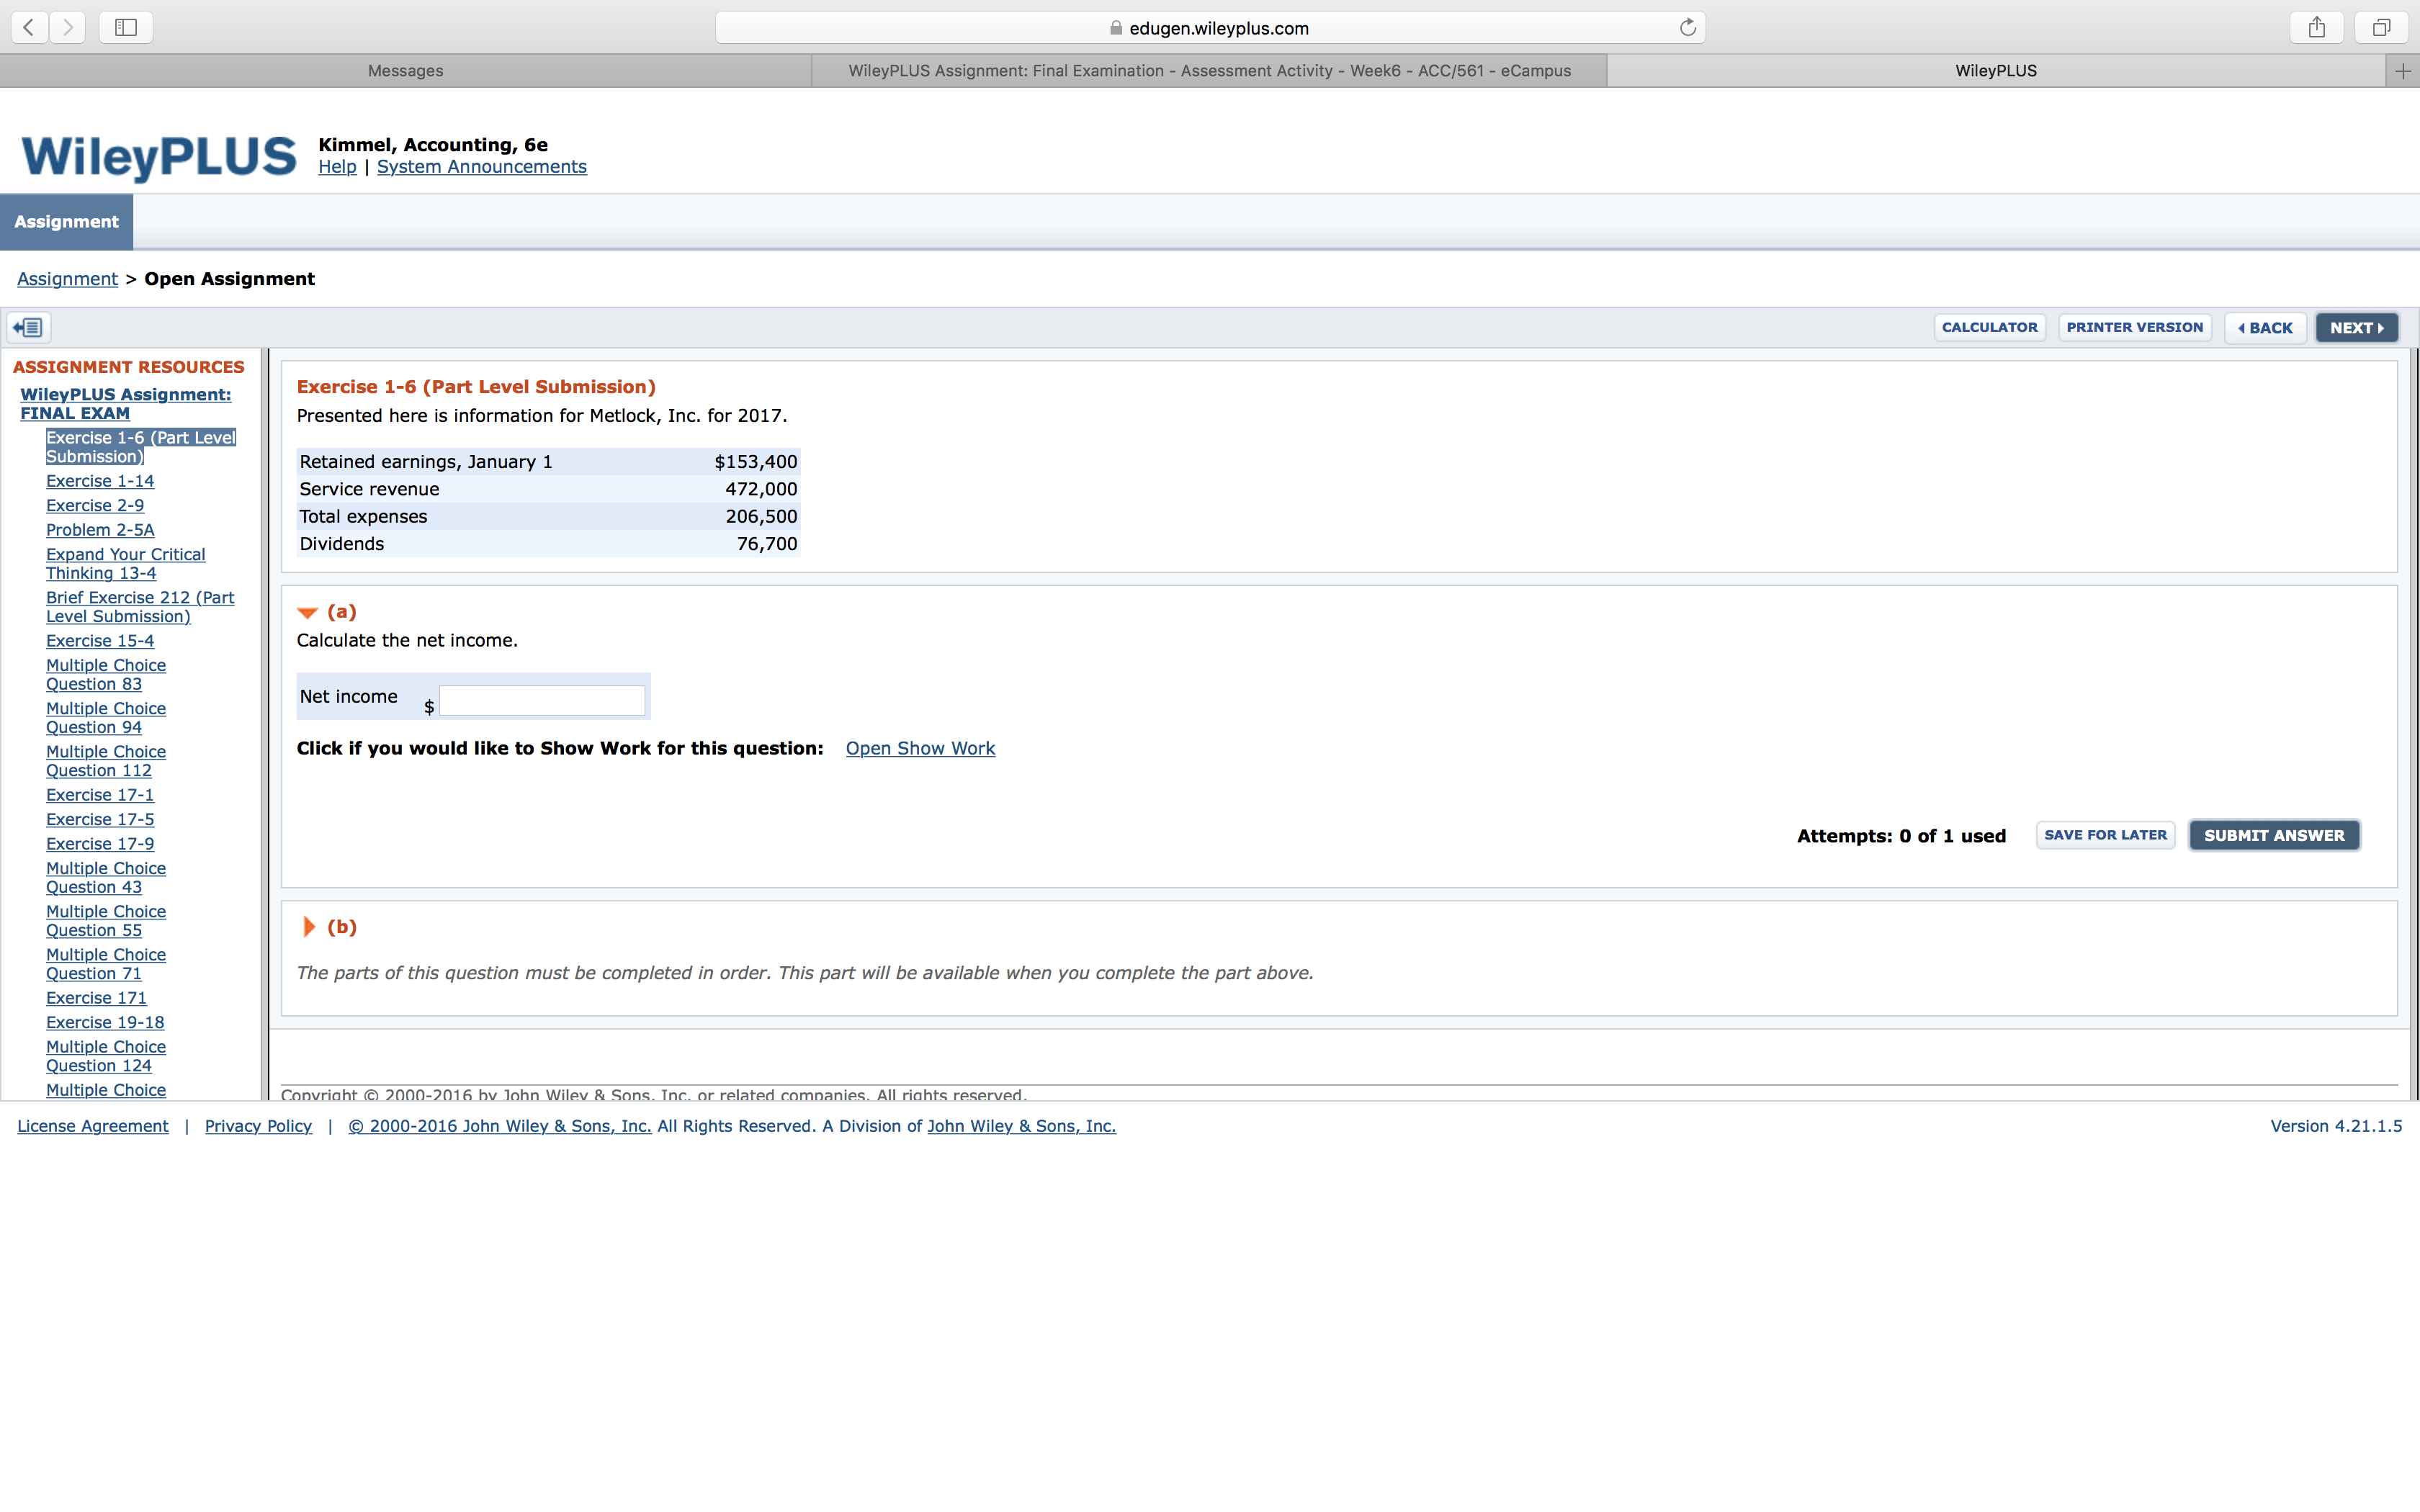Go forward with Safari's forward arrow

click(x=68, y=27)
